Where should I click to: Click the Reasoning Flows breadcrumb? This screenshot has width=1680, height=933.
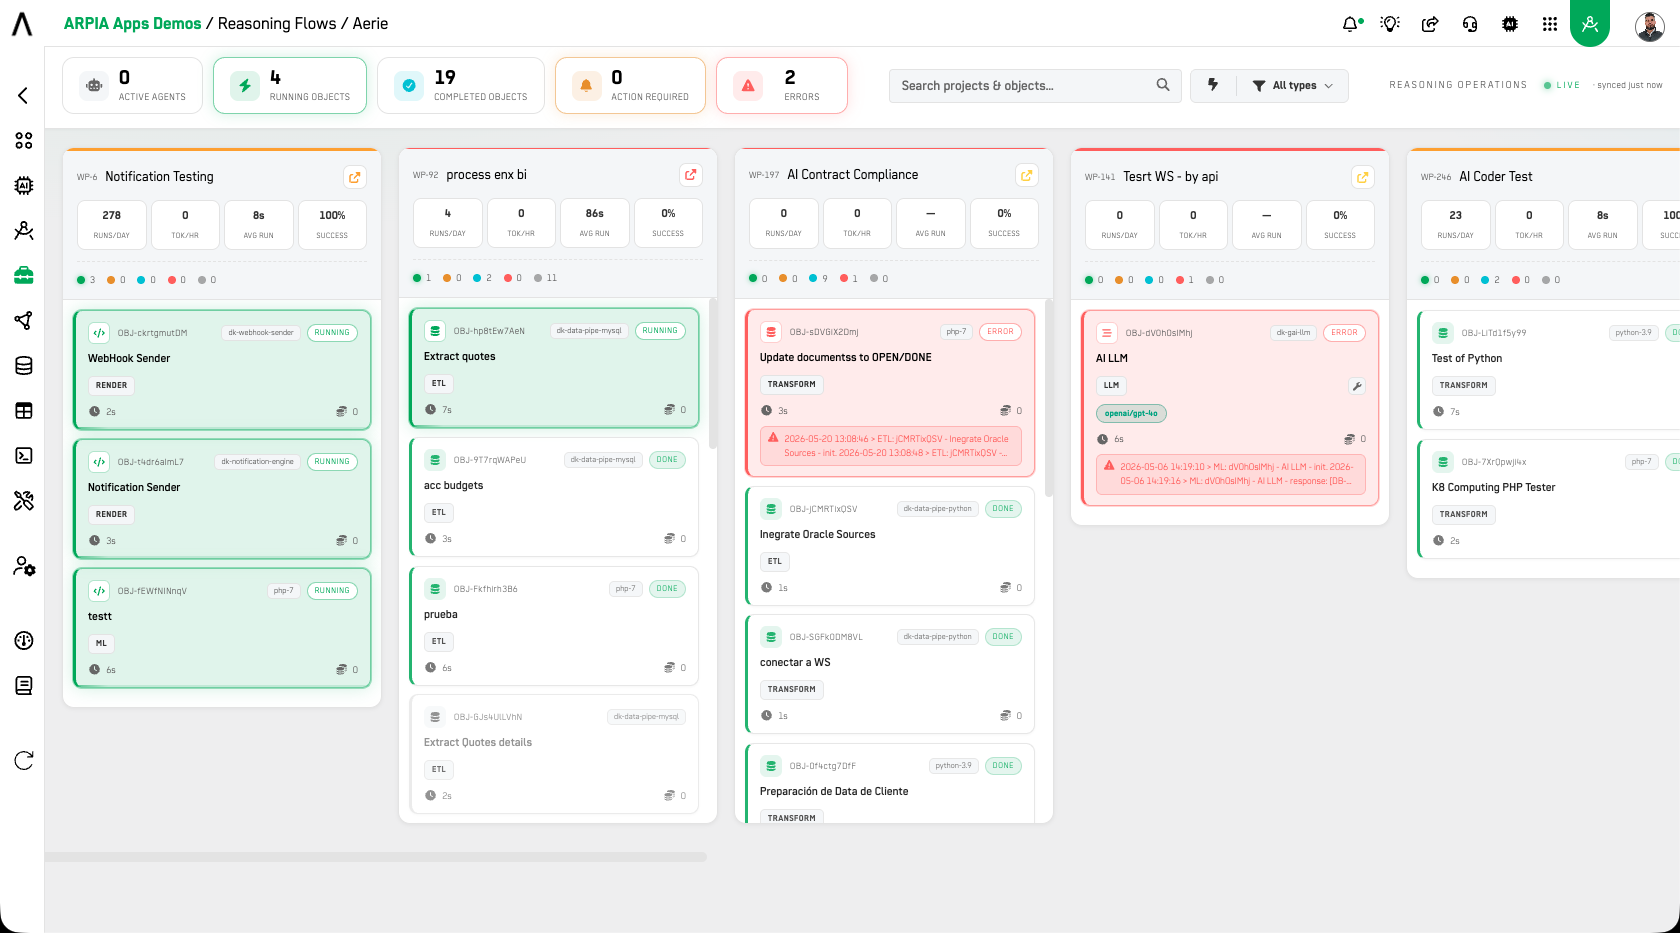pos(277,24)
